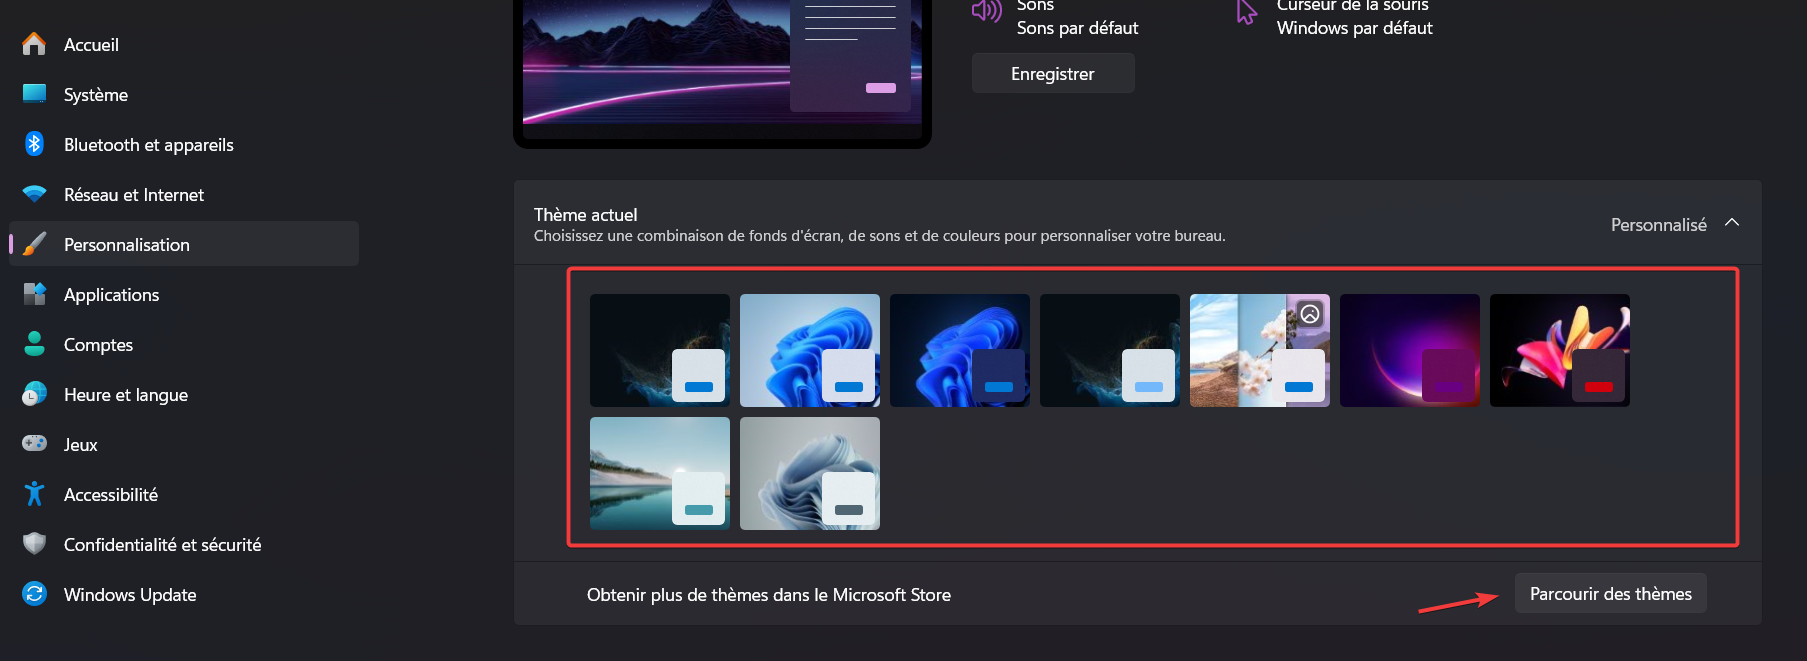Open Comptes via the person icon
1807x661 pixels.
click(x=34, y=344)
